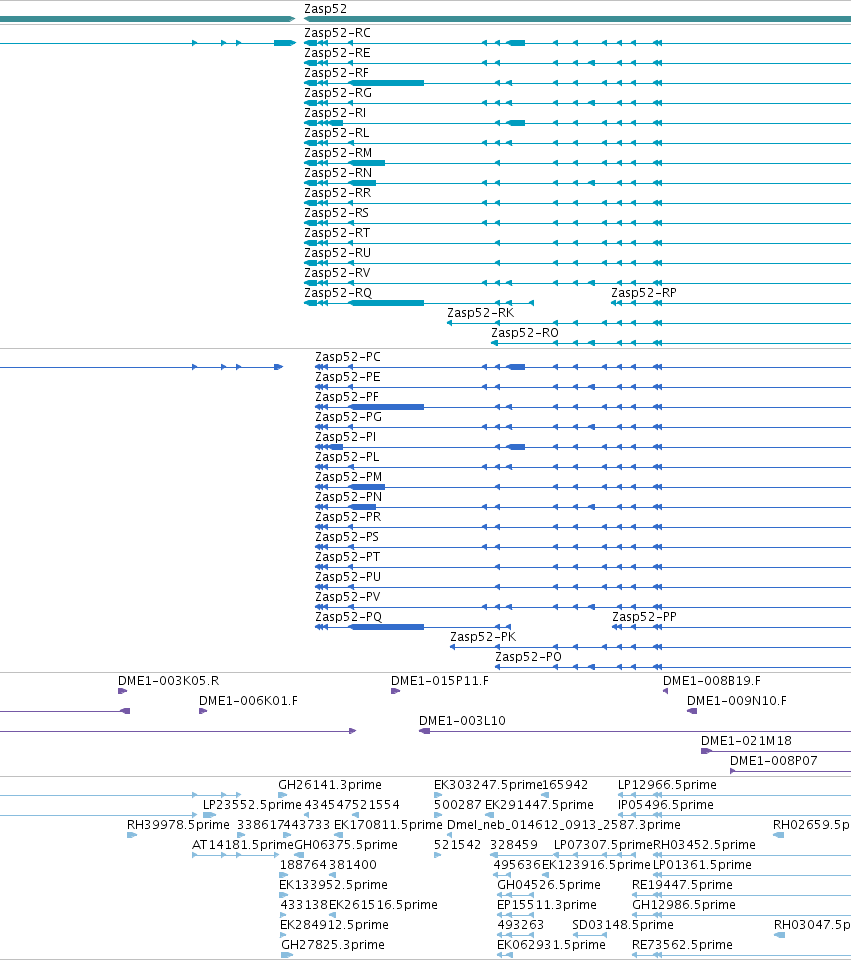Click the Zasp52-PG protein label
The image size is (851, 960).
348,417
